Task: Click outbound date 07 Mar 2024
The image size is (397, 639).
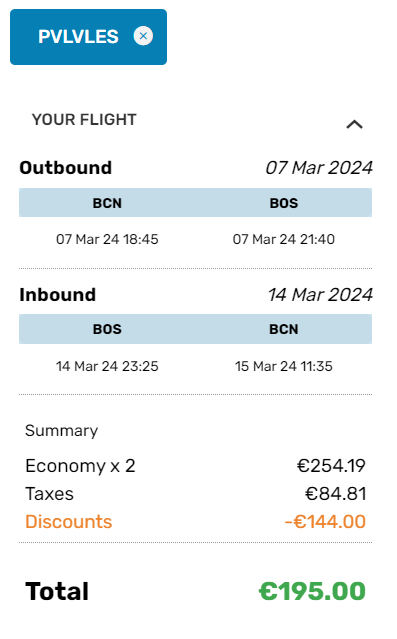Action: (319, 168)
